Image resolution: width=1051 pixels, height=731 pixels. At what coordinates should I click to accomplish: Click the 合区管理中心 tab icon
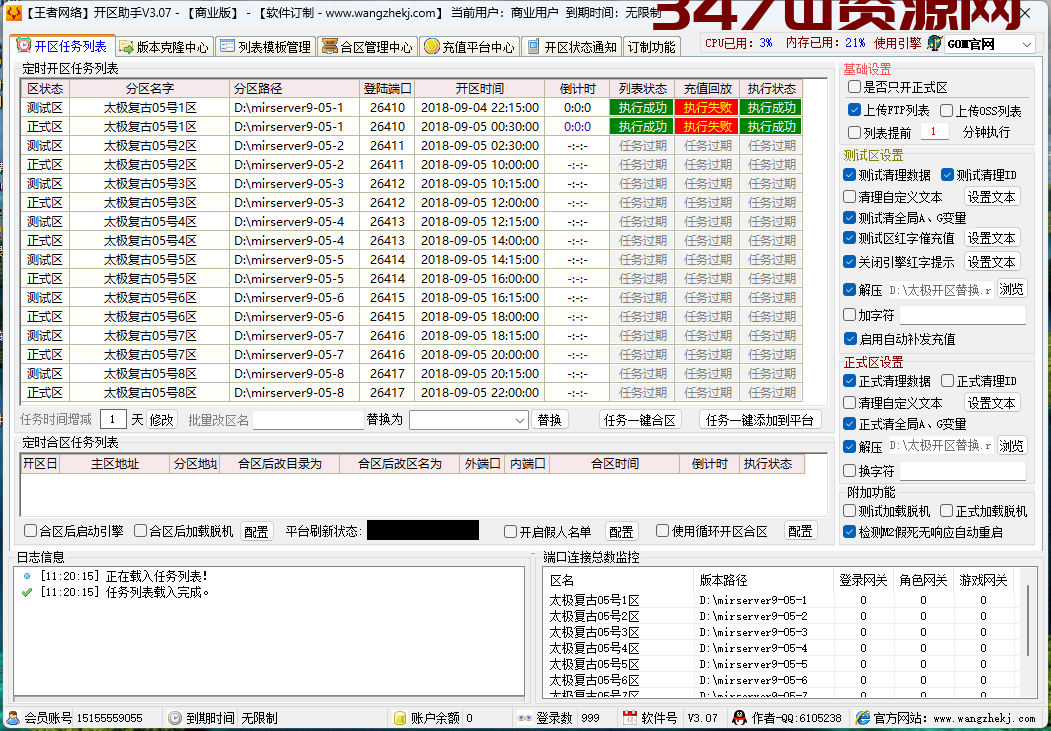(x=329, y=47)
